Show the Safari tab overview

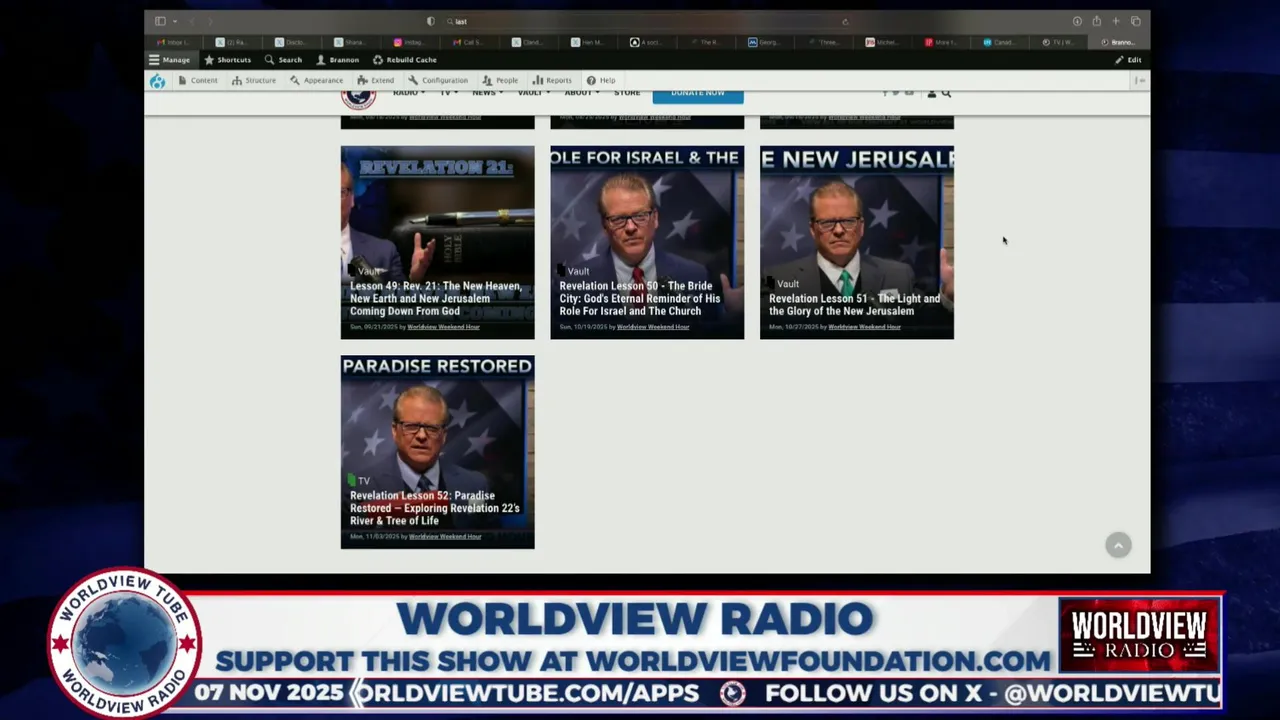pyautogui.click(x=1136, y=21)
